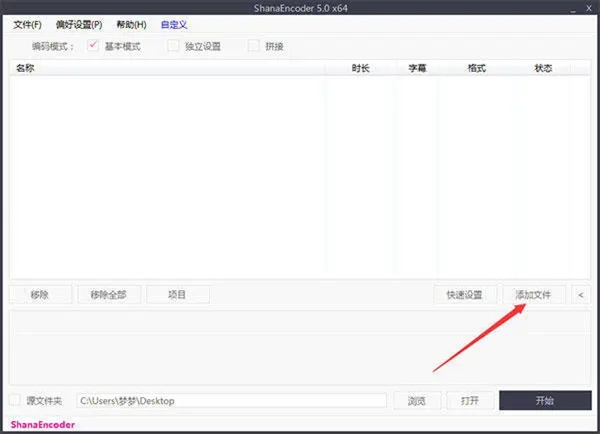Enable the 拼接 checkbox
The width and height of the screenshot is (600, 434).
(x=254, y=46)
